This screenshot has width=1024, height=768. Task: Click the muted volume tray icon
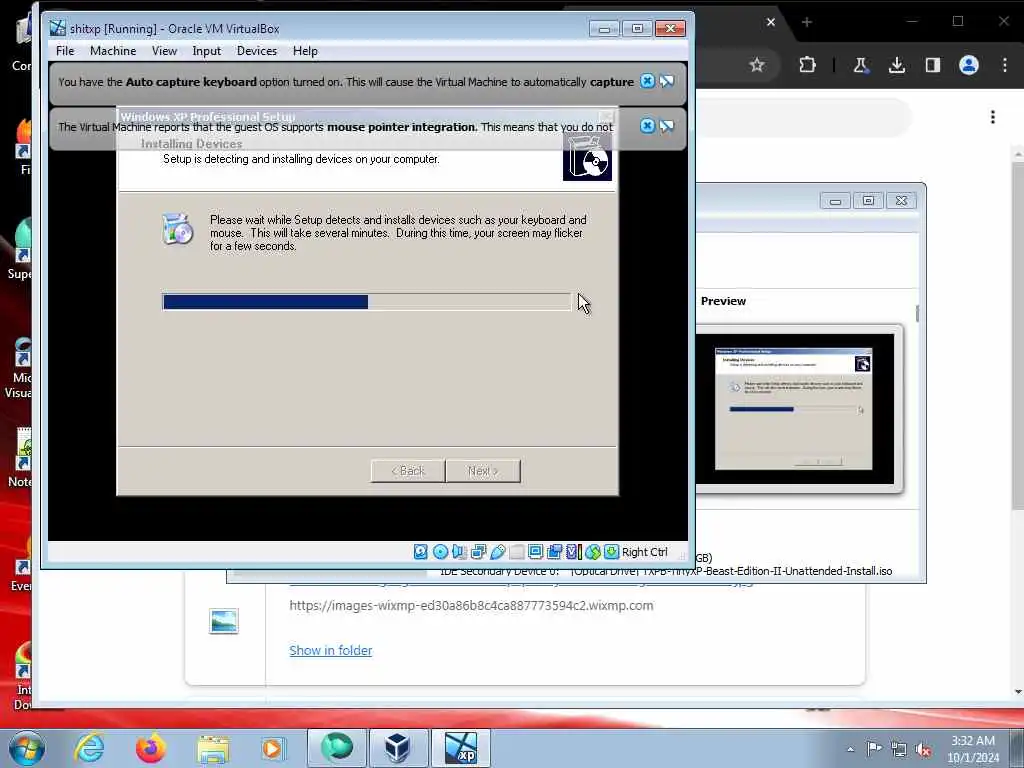(x=923, y=750)
